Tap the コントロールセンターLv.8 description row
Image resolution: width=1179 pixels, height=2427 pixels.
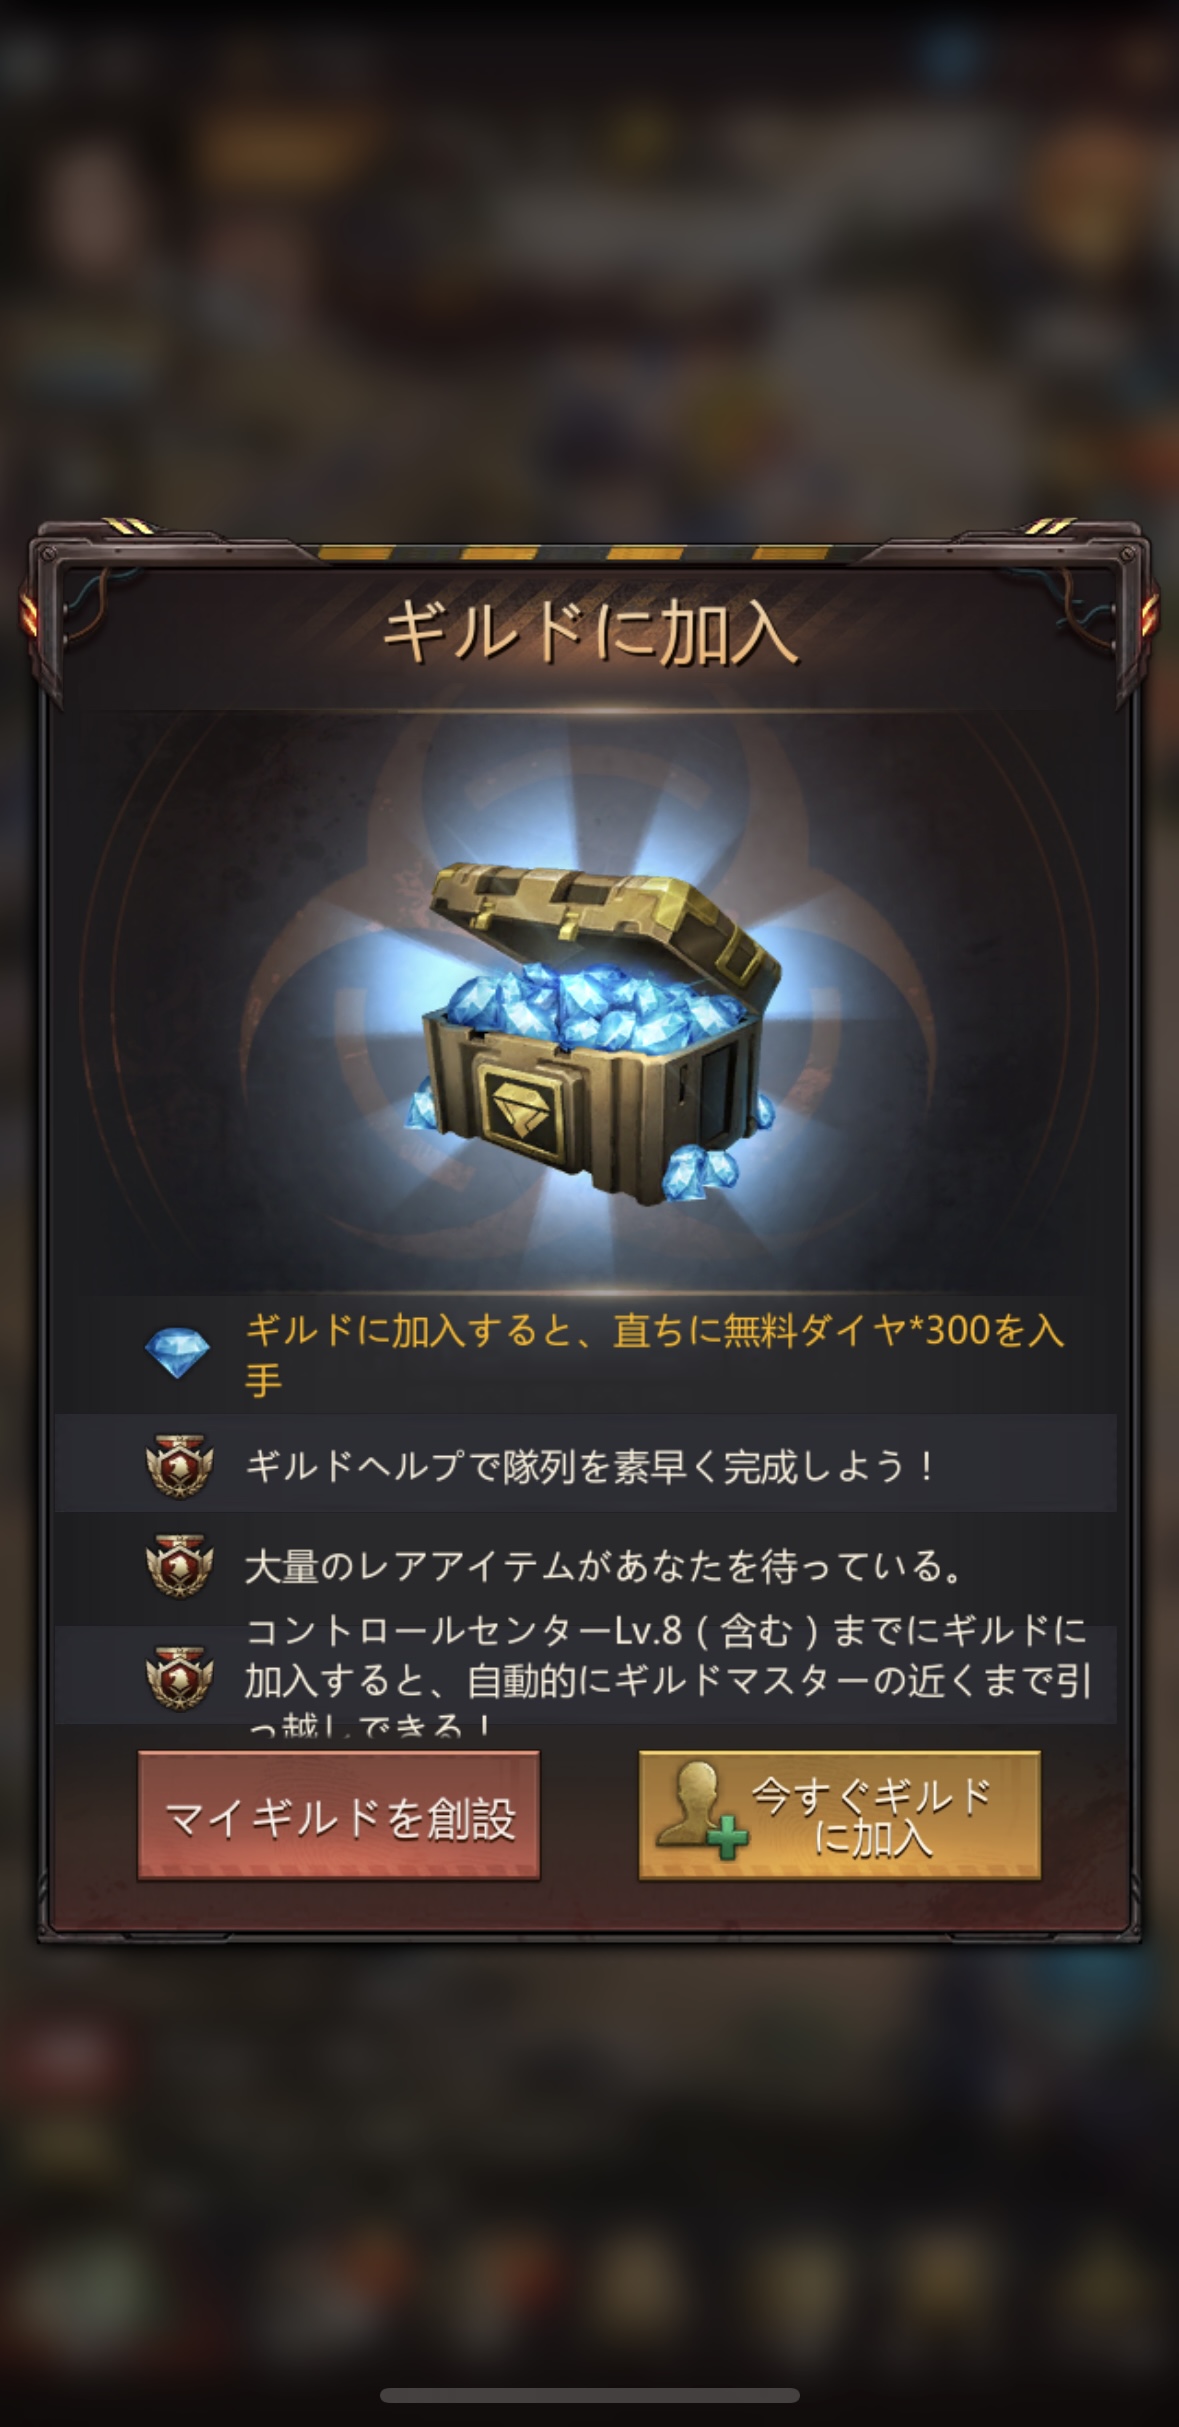tap(586, 1673)
